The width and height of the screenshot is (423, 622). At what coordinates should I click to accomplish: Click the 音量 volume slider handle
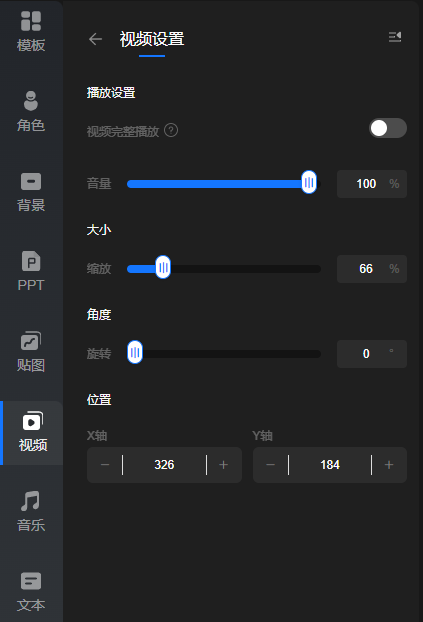coord(309,182)
